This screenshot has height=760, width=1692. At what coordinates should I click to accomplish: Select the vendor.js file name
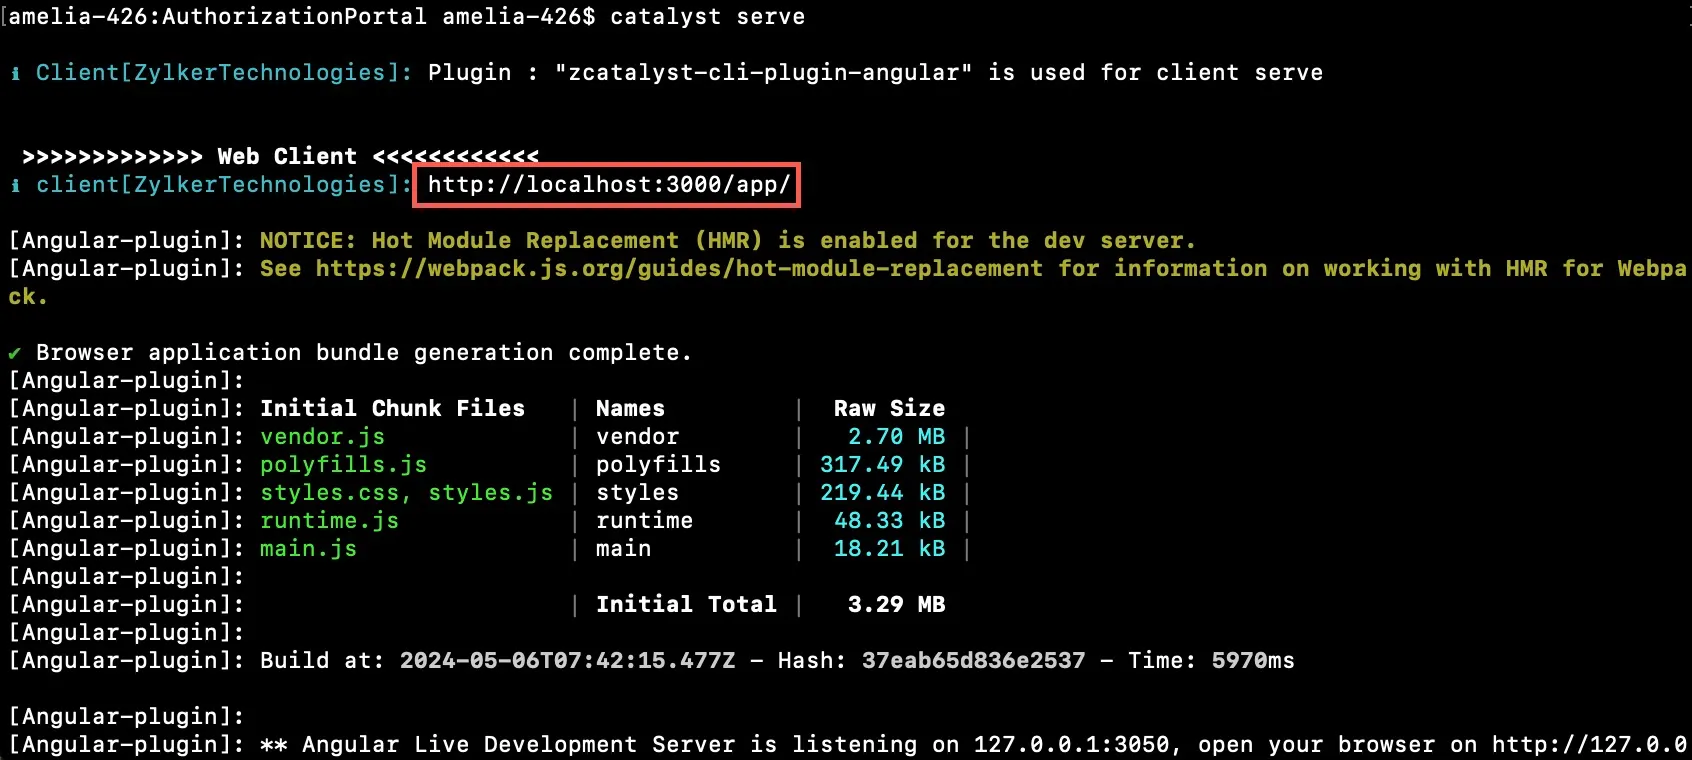point(322,437)
